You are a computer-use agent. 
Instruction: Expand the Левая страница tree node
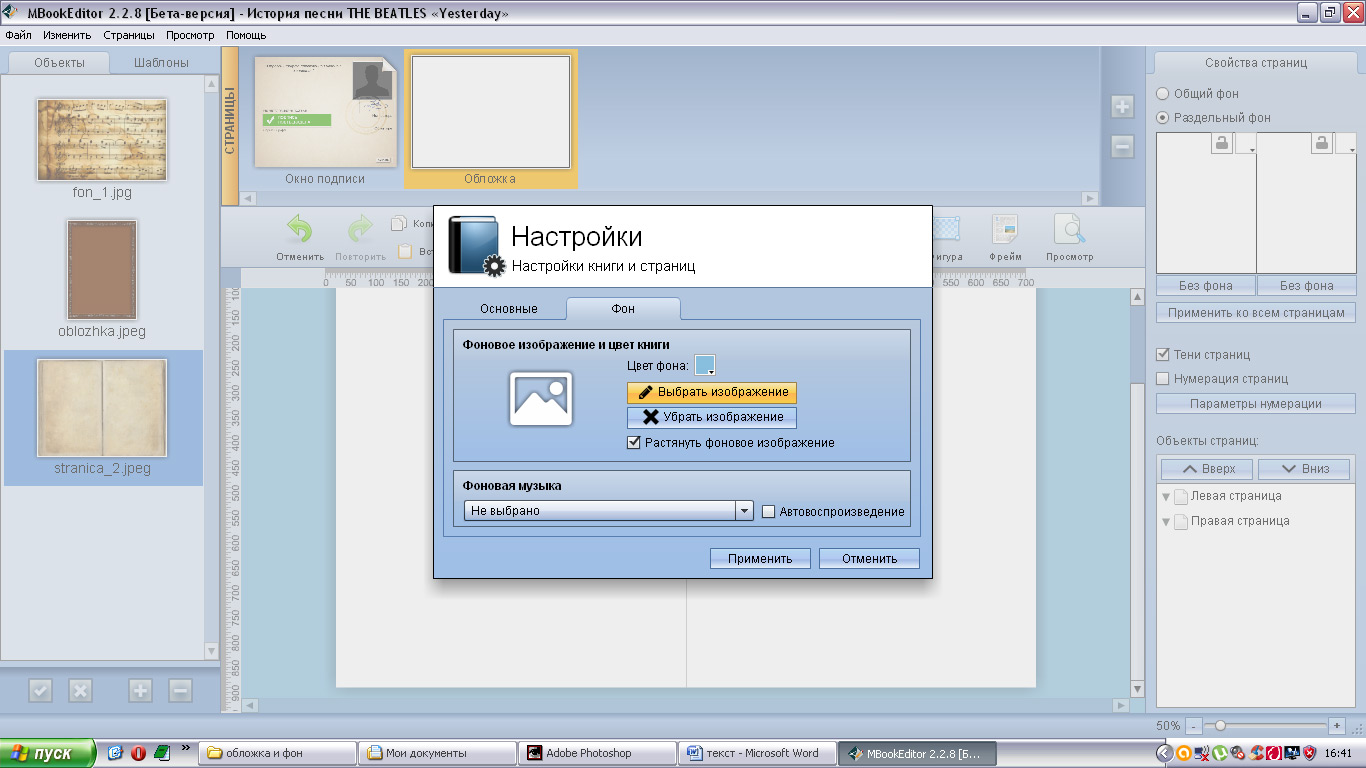pyautogui.click(x=1166, y=496)
